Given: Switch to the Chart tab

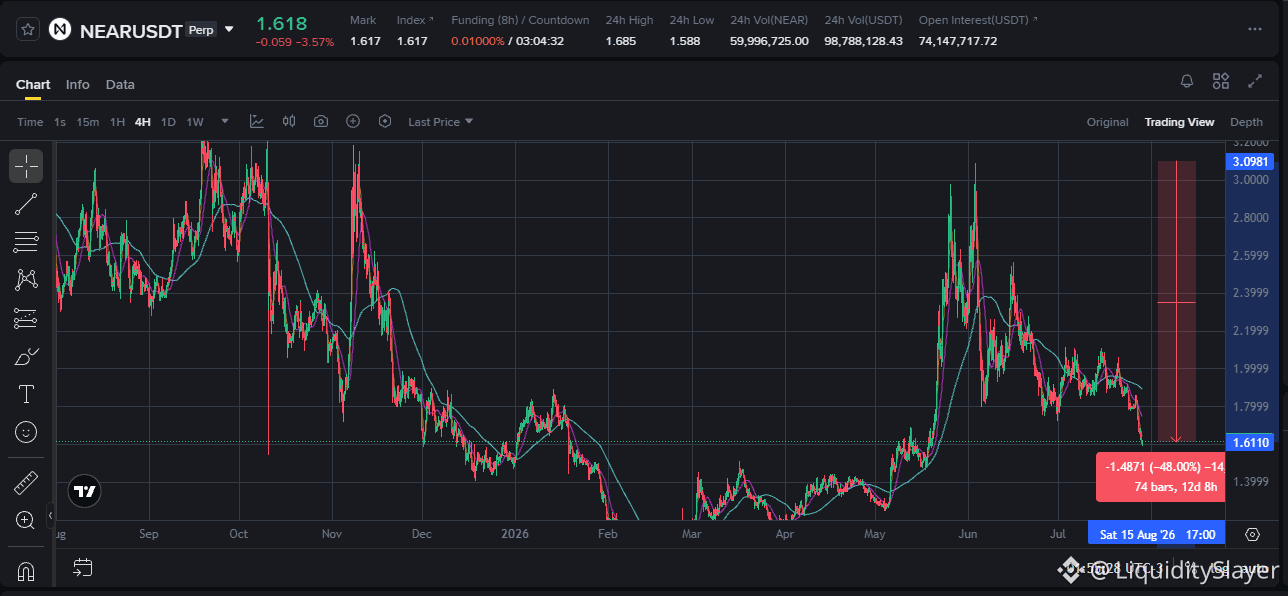Looking at the screenshot, I should [33, 85].
